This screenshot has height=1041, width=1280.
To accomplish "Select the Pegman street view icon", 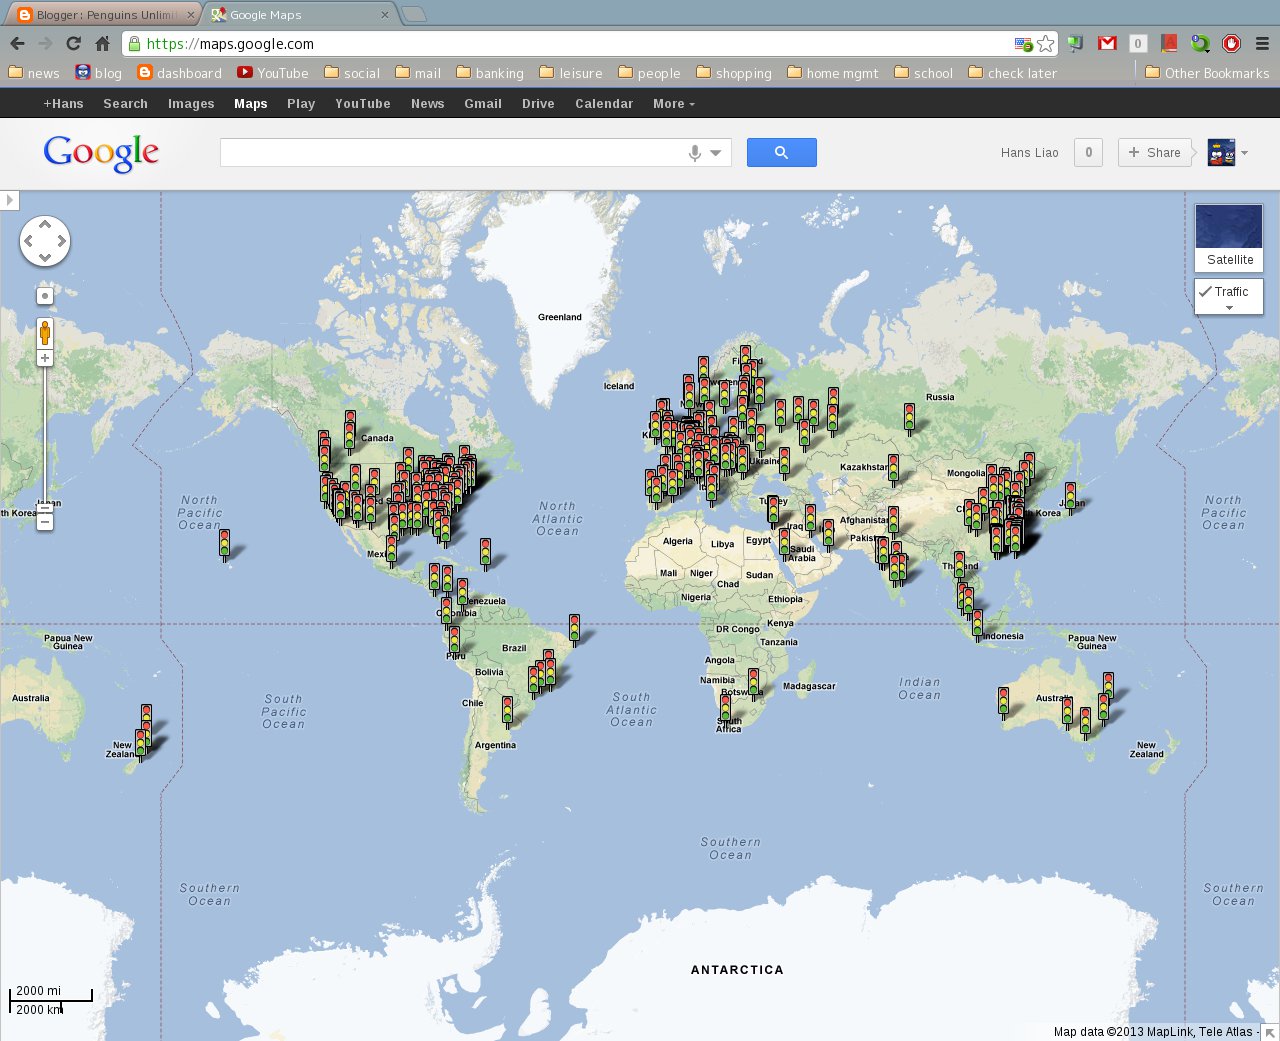I will (x=44, y=333).
